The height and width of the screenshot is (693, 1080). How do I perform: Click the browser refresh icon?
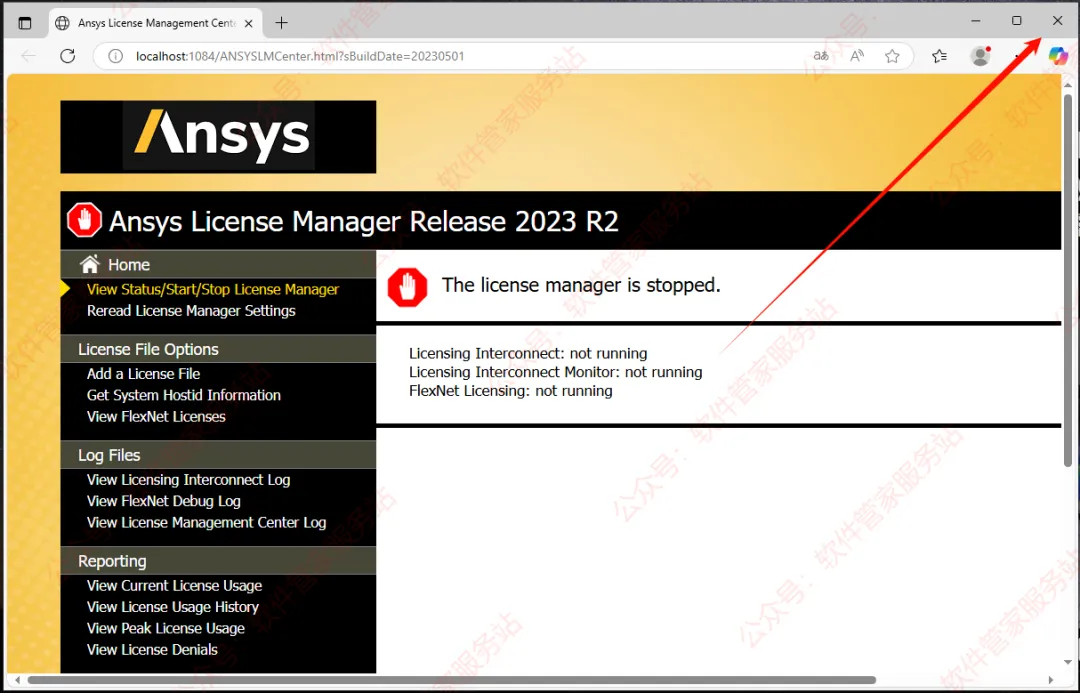(68, 56)
